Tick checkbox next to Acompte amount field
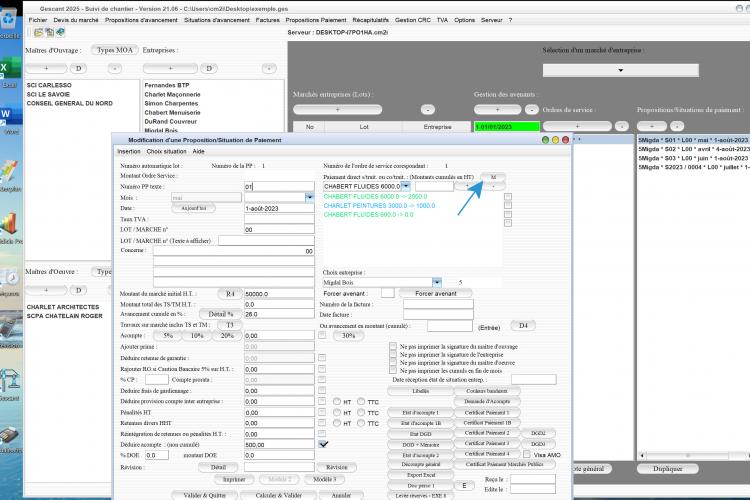 (322, 335)
